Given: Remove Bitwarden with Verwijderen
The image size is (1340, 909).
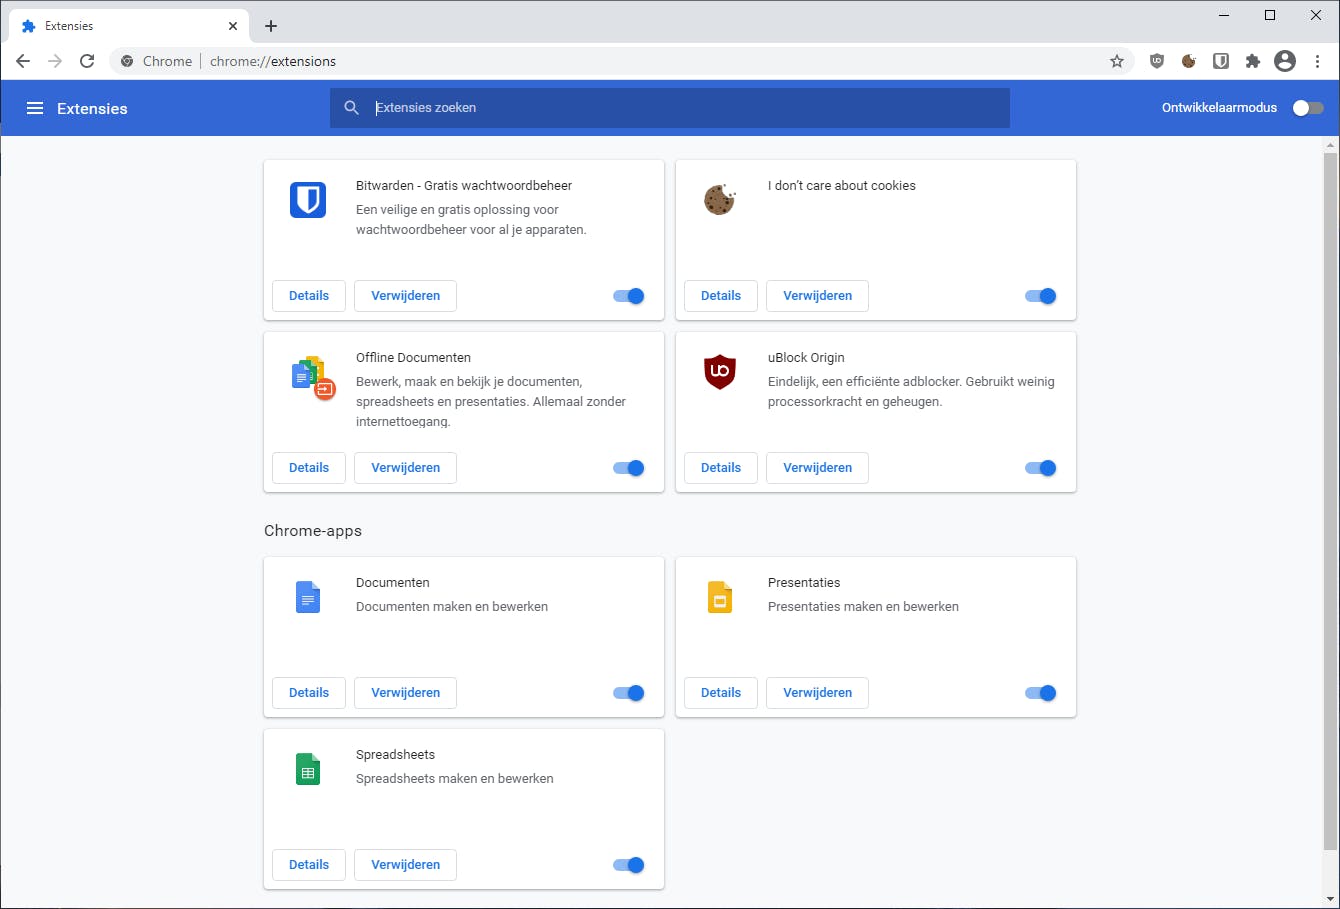Looking at the screenshot, I should 406,296.
